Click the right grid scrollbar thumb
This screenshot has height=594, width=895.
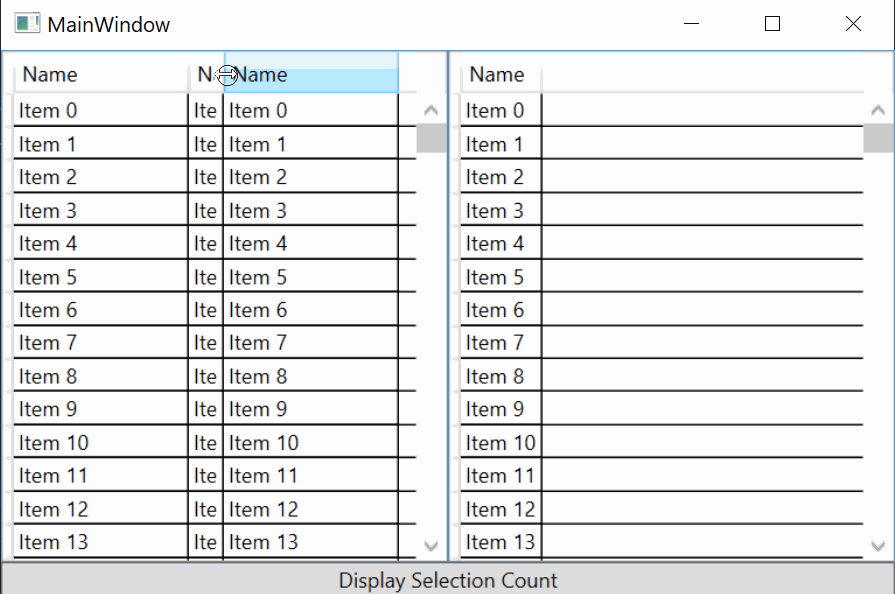[878, 138]
